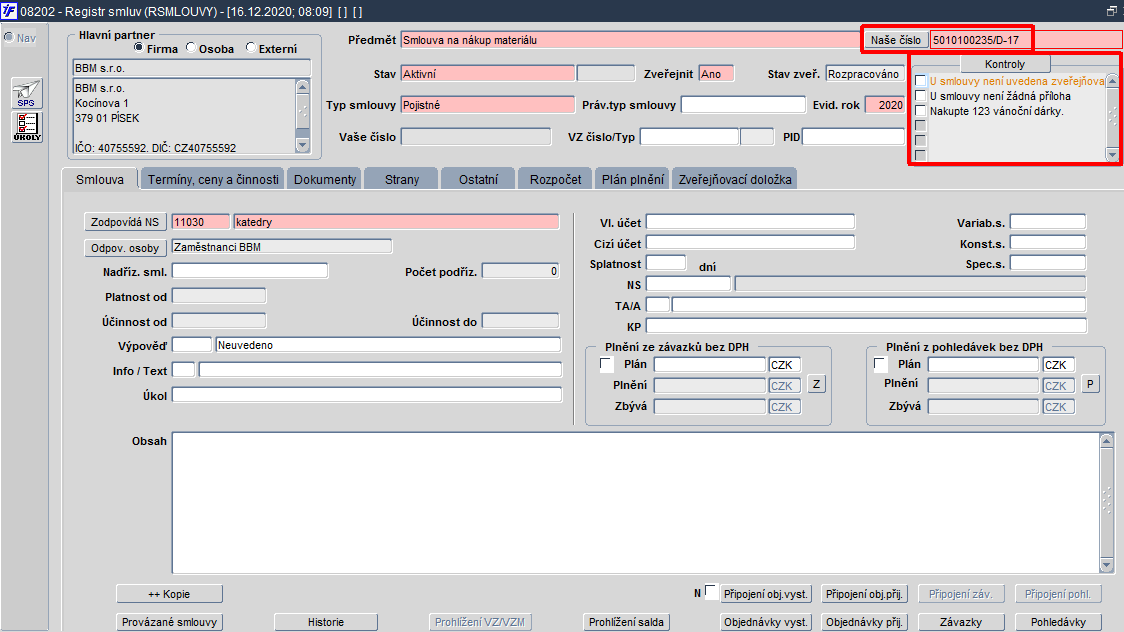Viewport: 1124px width, 632px height.
Task: Toggle the N checkbox near Připojení obj.vyst.
Action: tap(711, 591)
